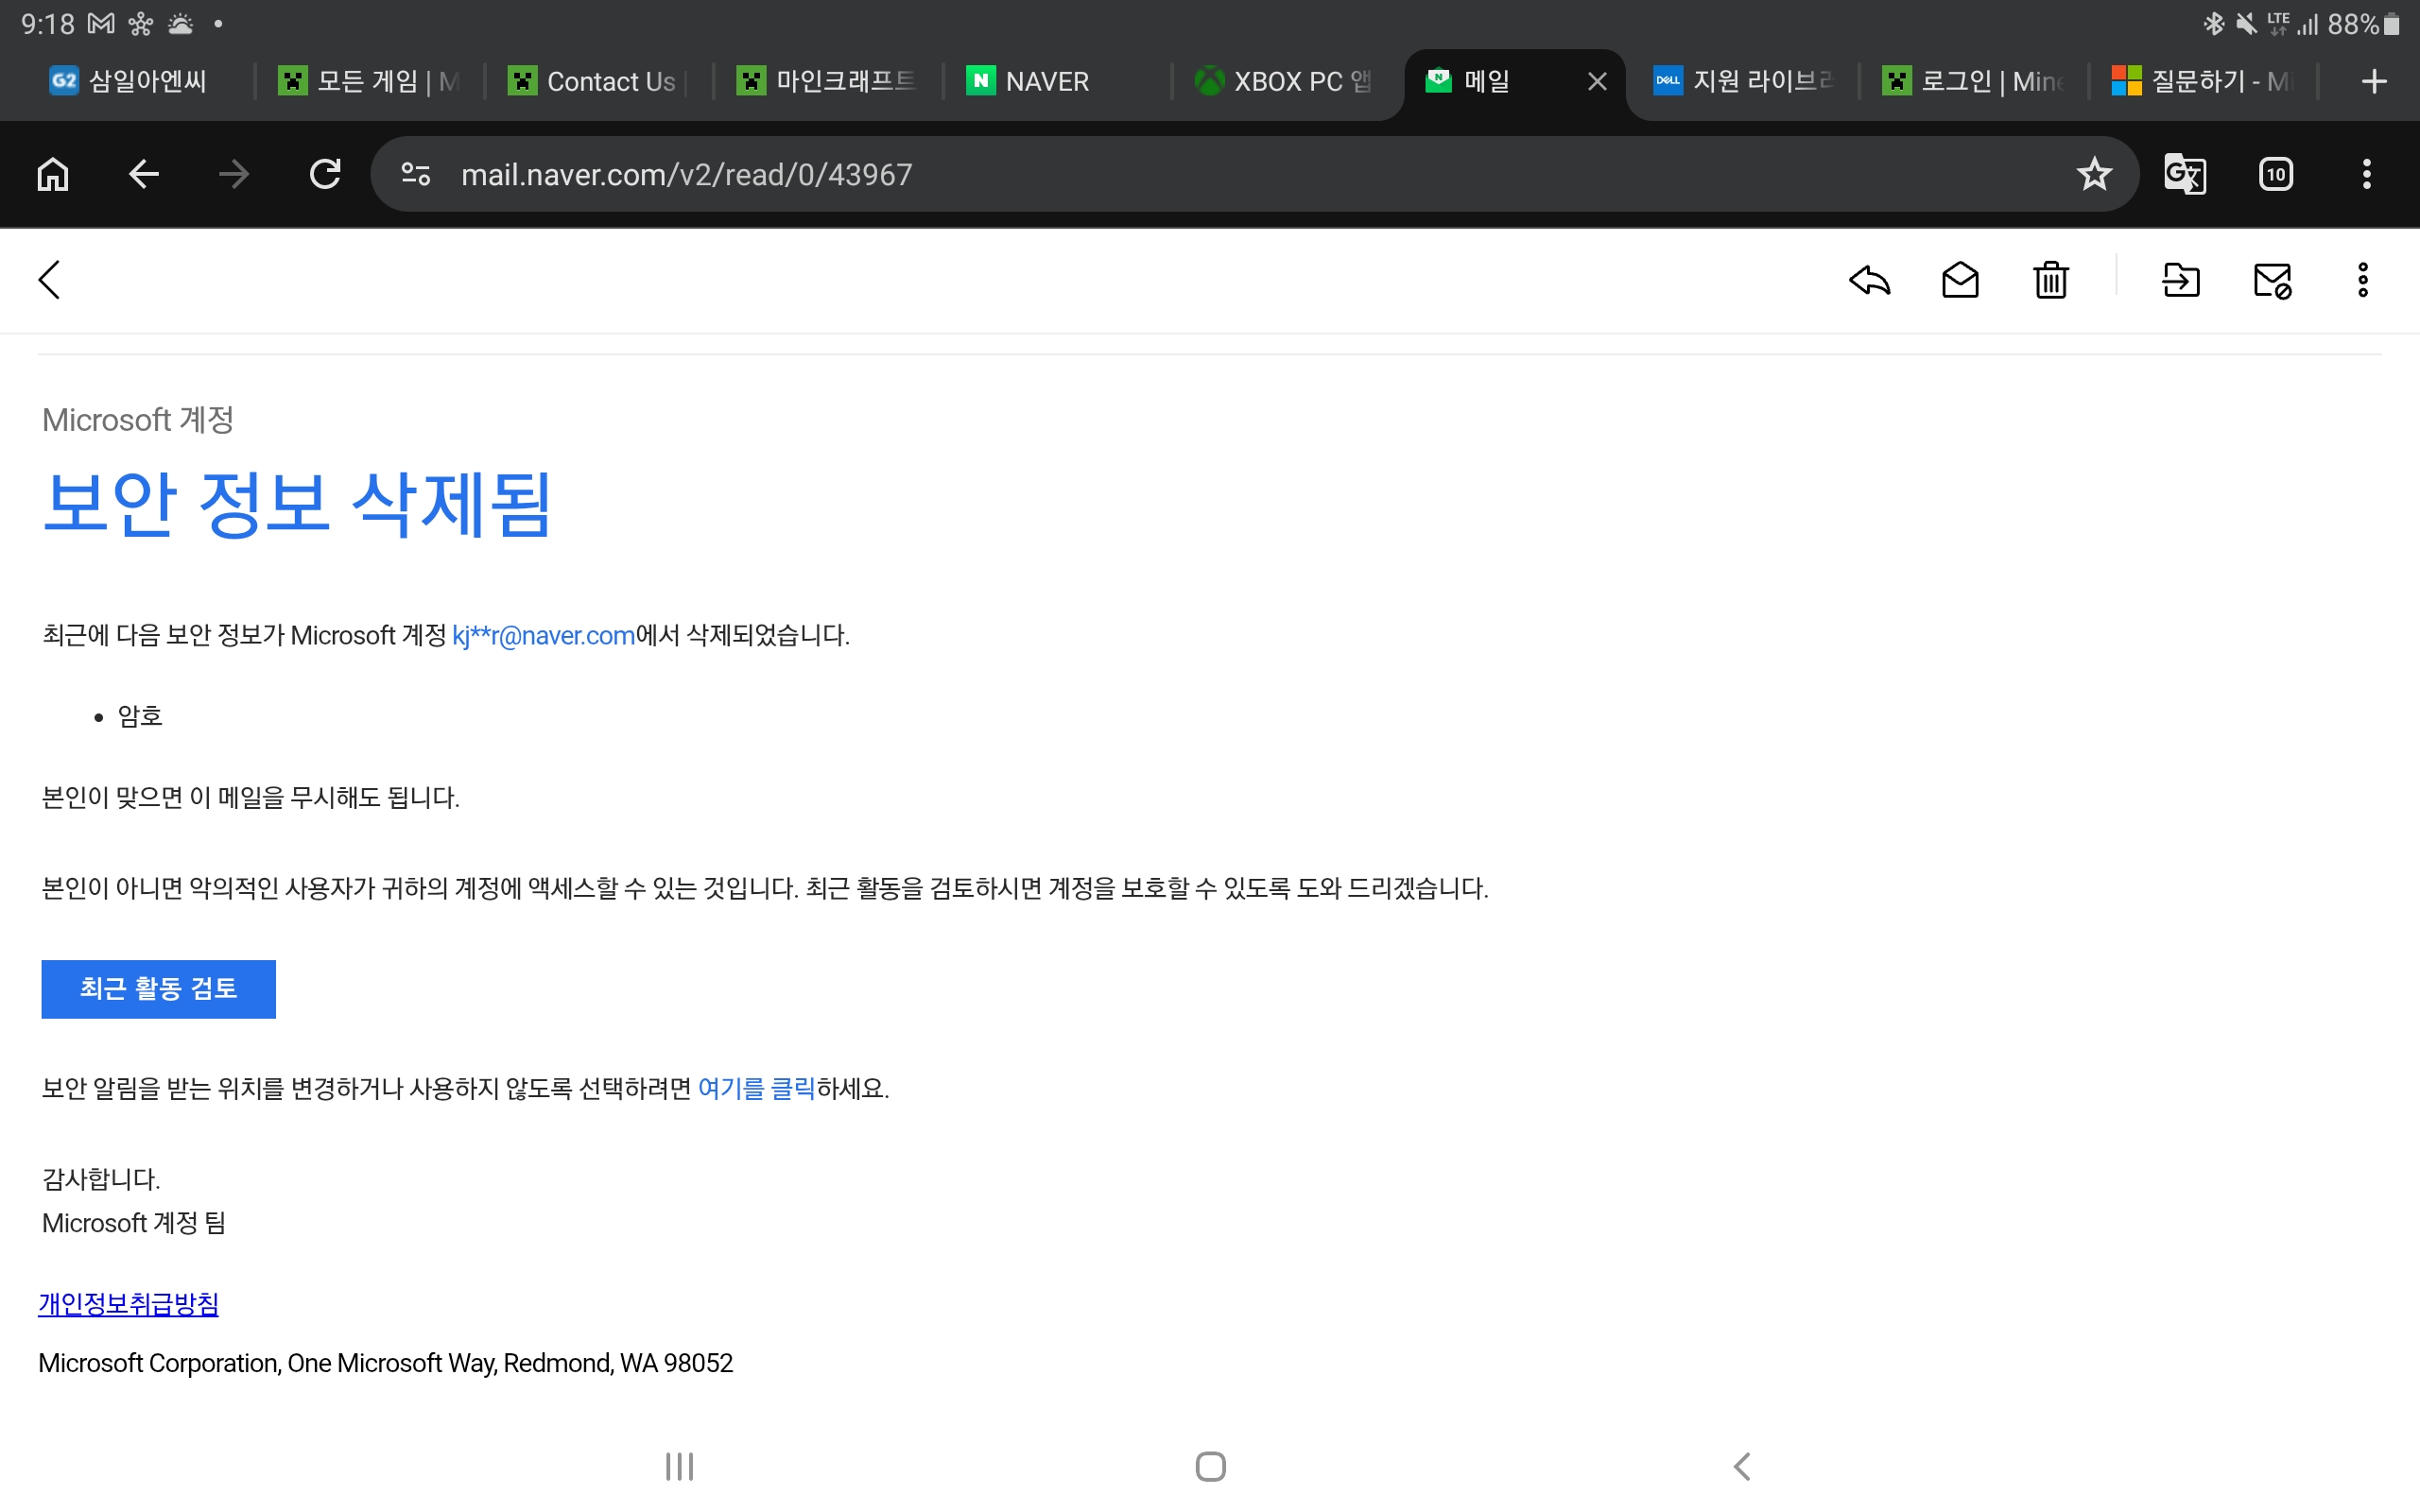Tap Android back navigation button
2420x1512 pixels.
(1742, 1466)
